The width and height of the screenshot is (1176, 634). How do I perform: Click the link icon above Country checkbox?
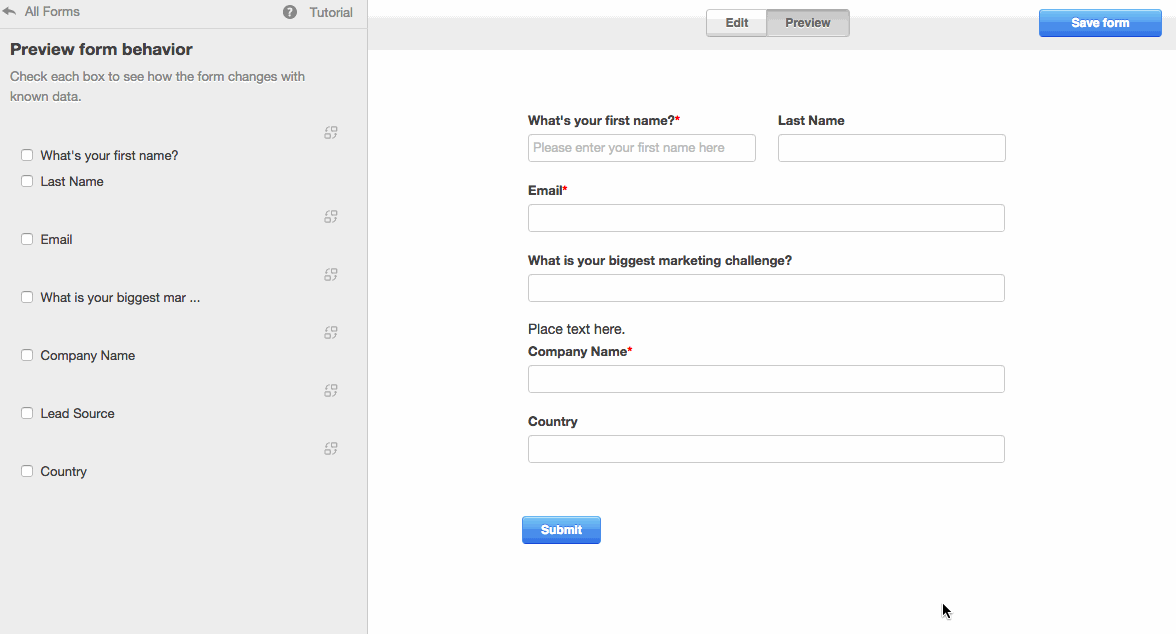point(331,449)
